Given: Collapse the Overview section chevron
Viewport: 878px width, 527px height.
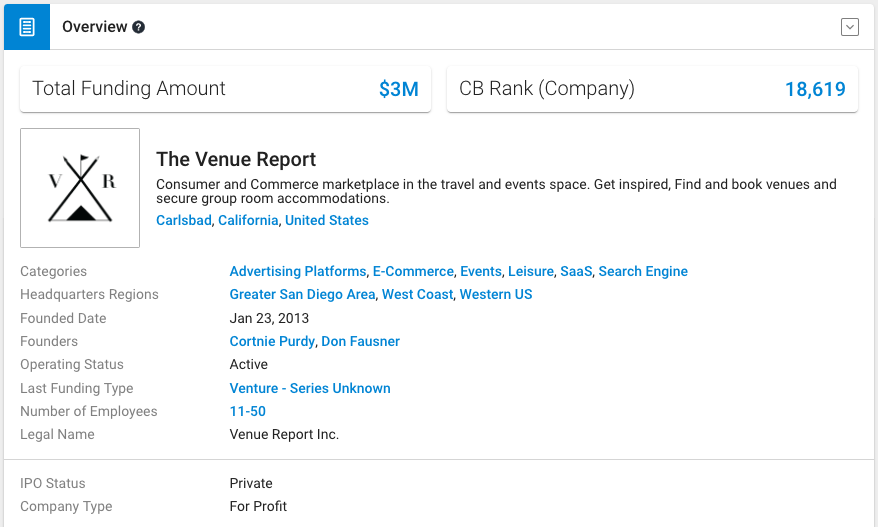Looking at the screenshot, I should pyautogui.click(x=849, y=27).
